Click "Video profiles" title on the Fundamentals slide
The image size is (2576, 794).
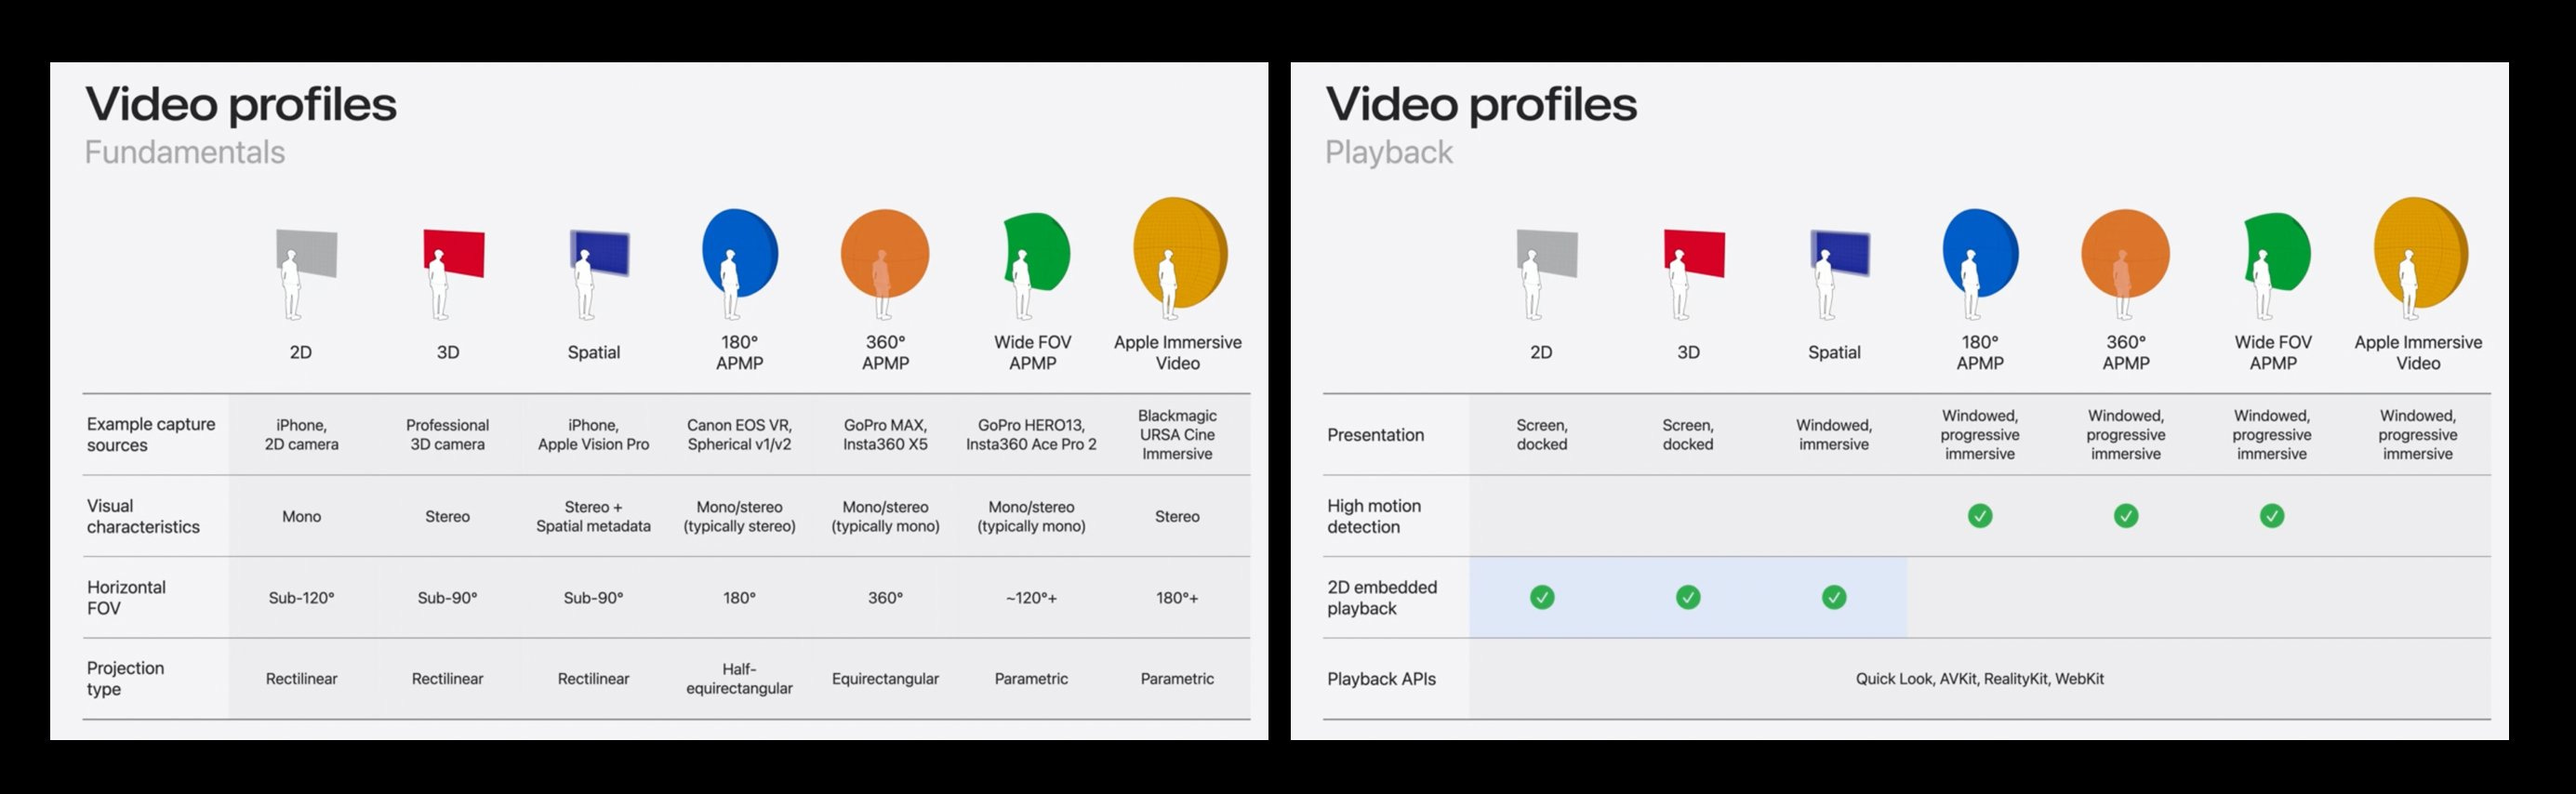[x=241, y=104]
